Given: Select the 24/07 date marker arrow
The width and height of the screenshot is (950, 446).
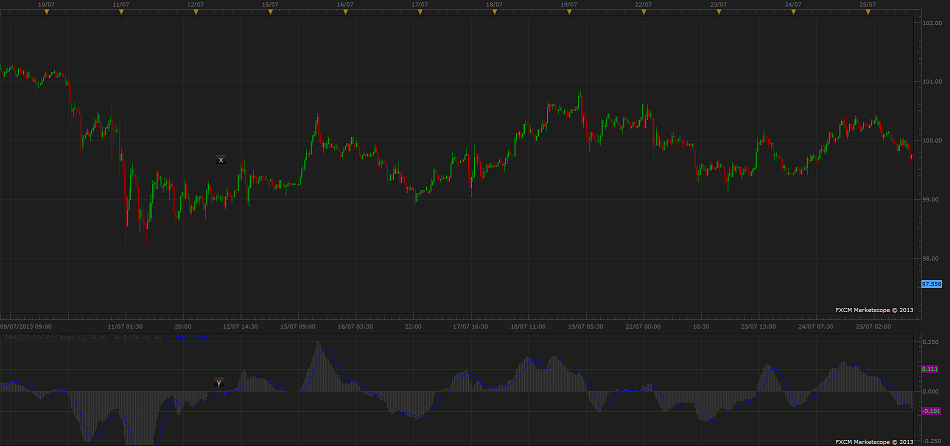Looking at the screenshot, I should click(x=793, y=13).
